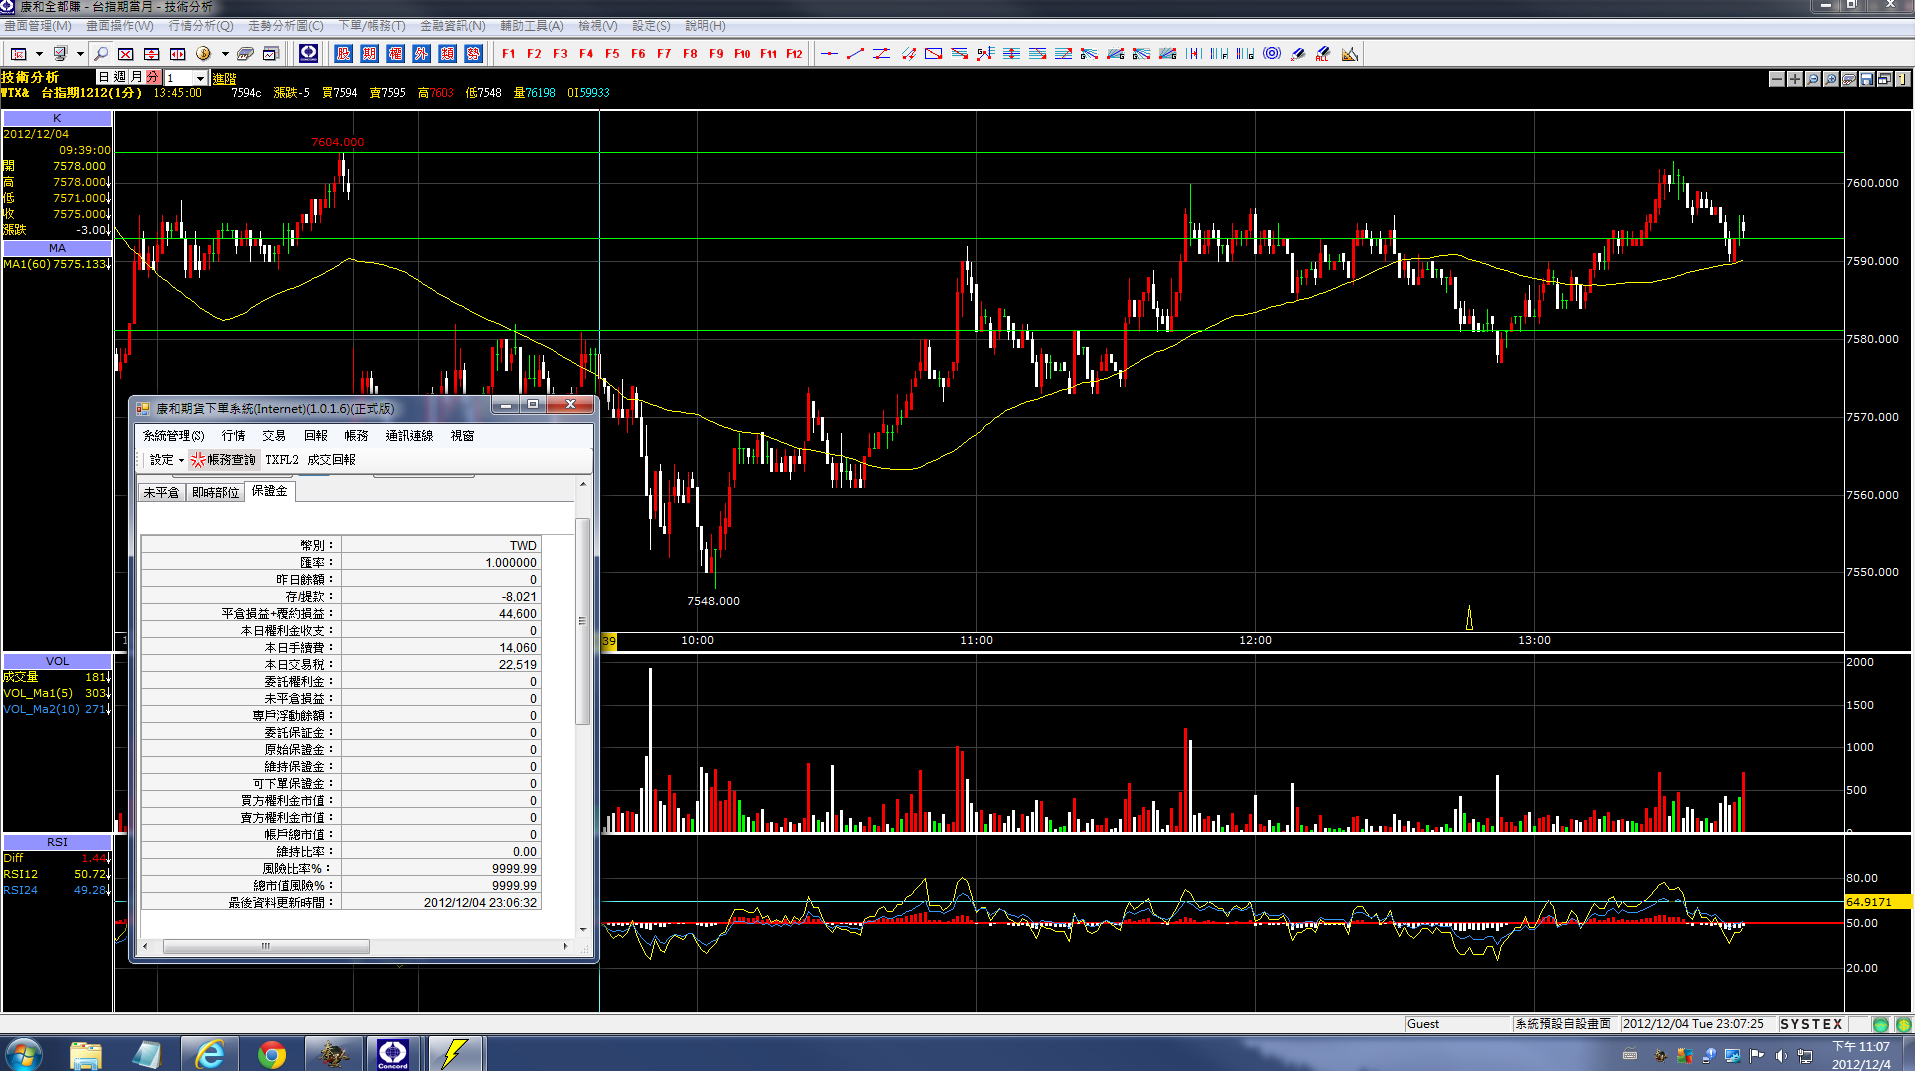Open the 行情分析(Q) menu
The width and height of the screenshot is (1915, 1071).
[200, 26]
